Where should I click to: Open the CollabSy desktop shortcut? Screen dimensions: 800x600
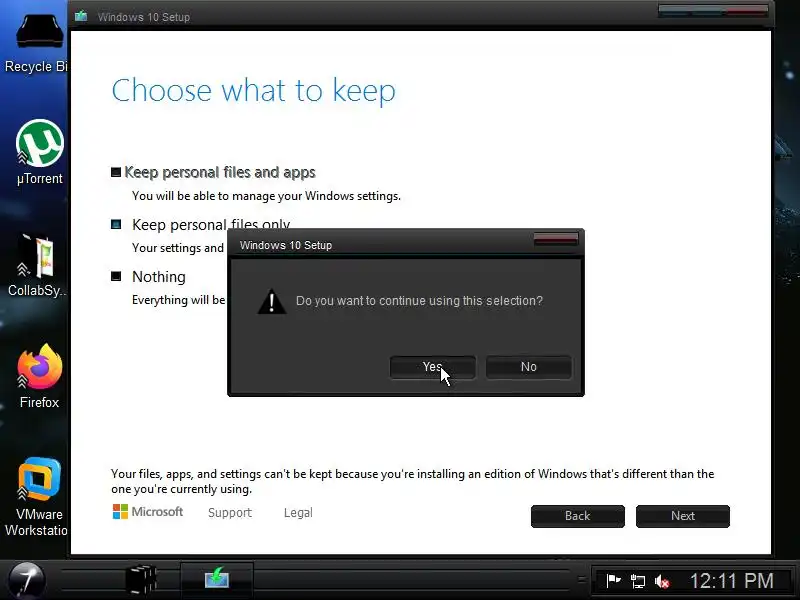[37, 266]
